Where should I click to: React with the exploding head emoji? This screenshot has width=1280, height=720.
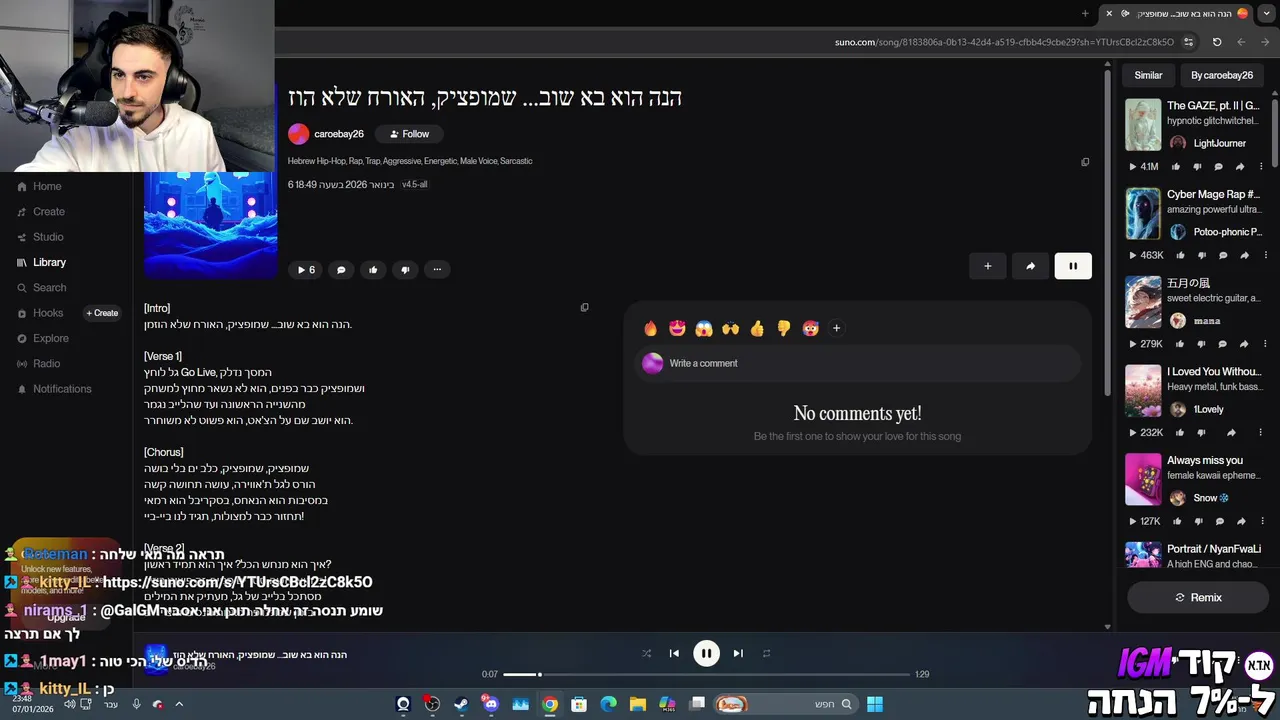point(810,328)
